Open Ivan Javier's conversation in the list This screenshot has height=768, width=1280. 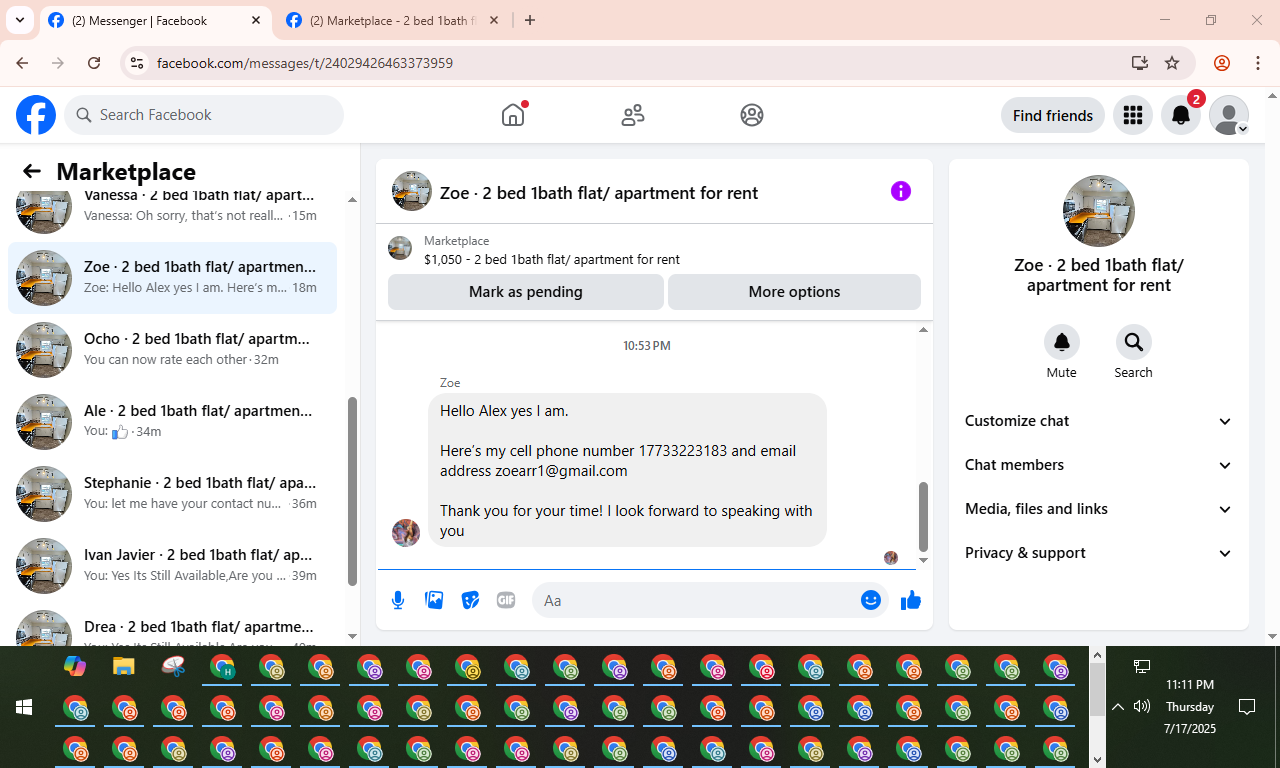[x=172, y=565]
